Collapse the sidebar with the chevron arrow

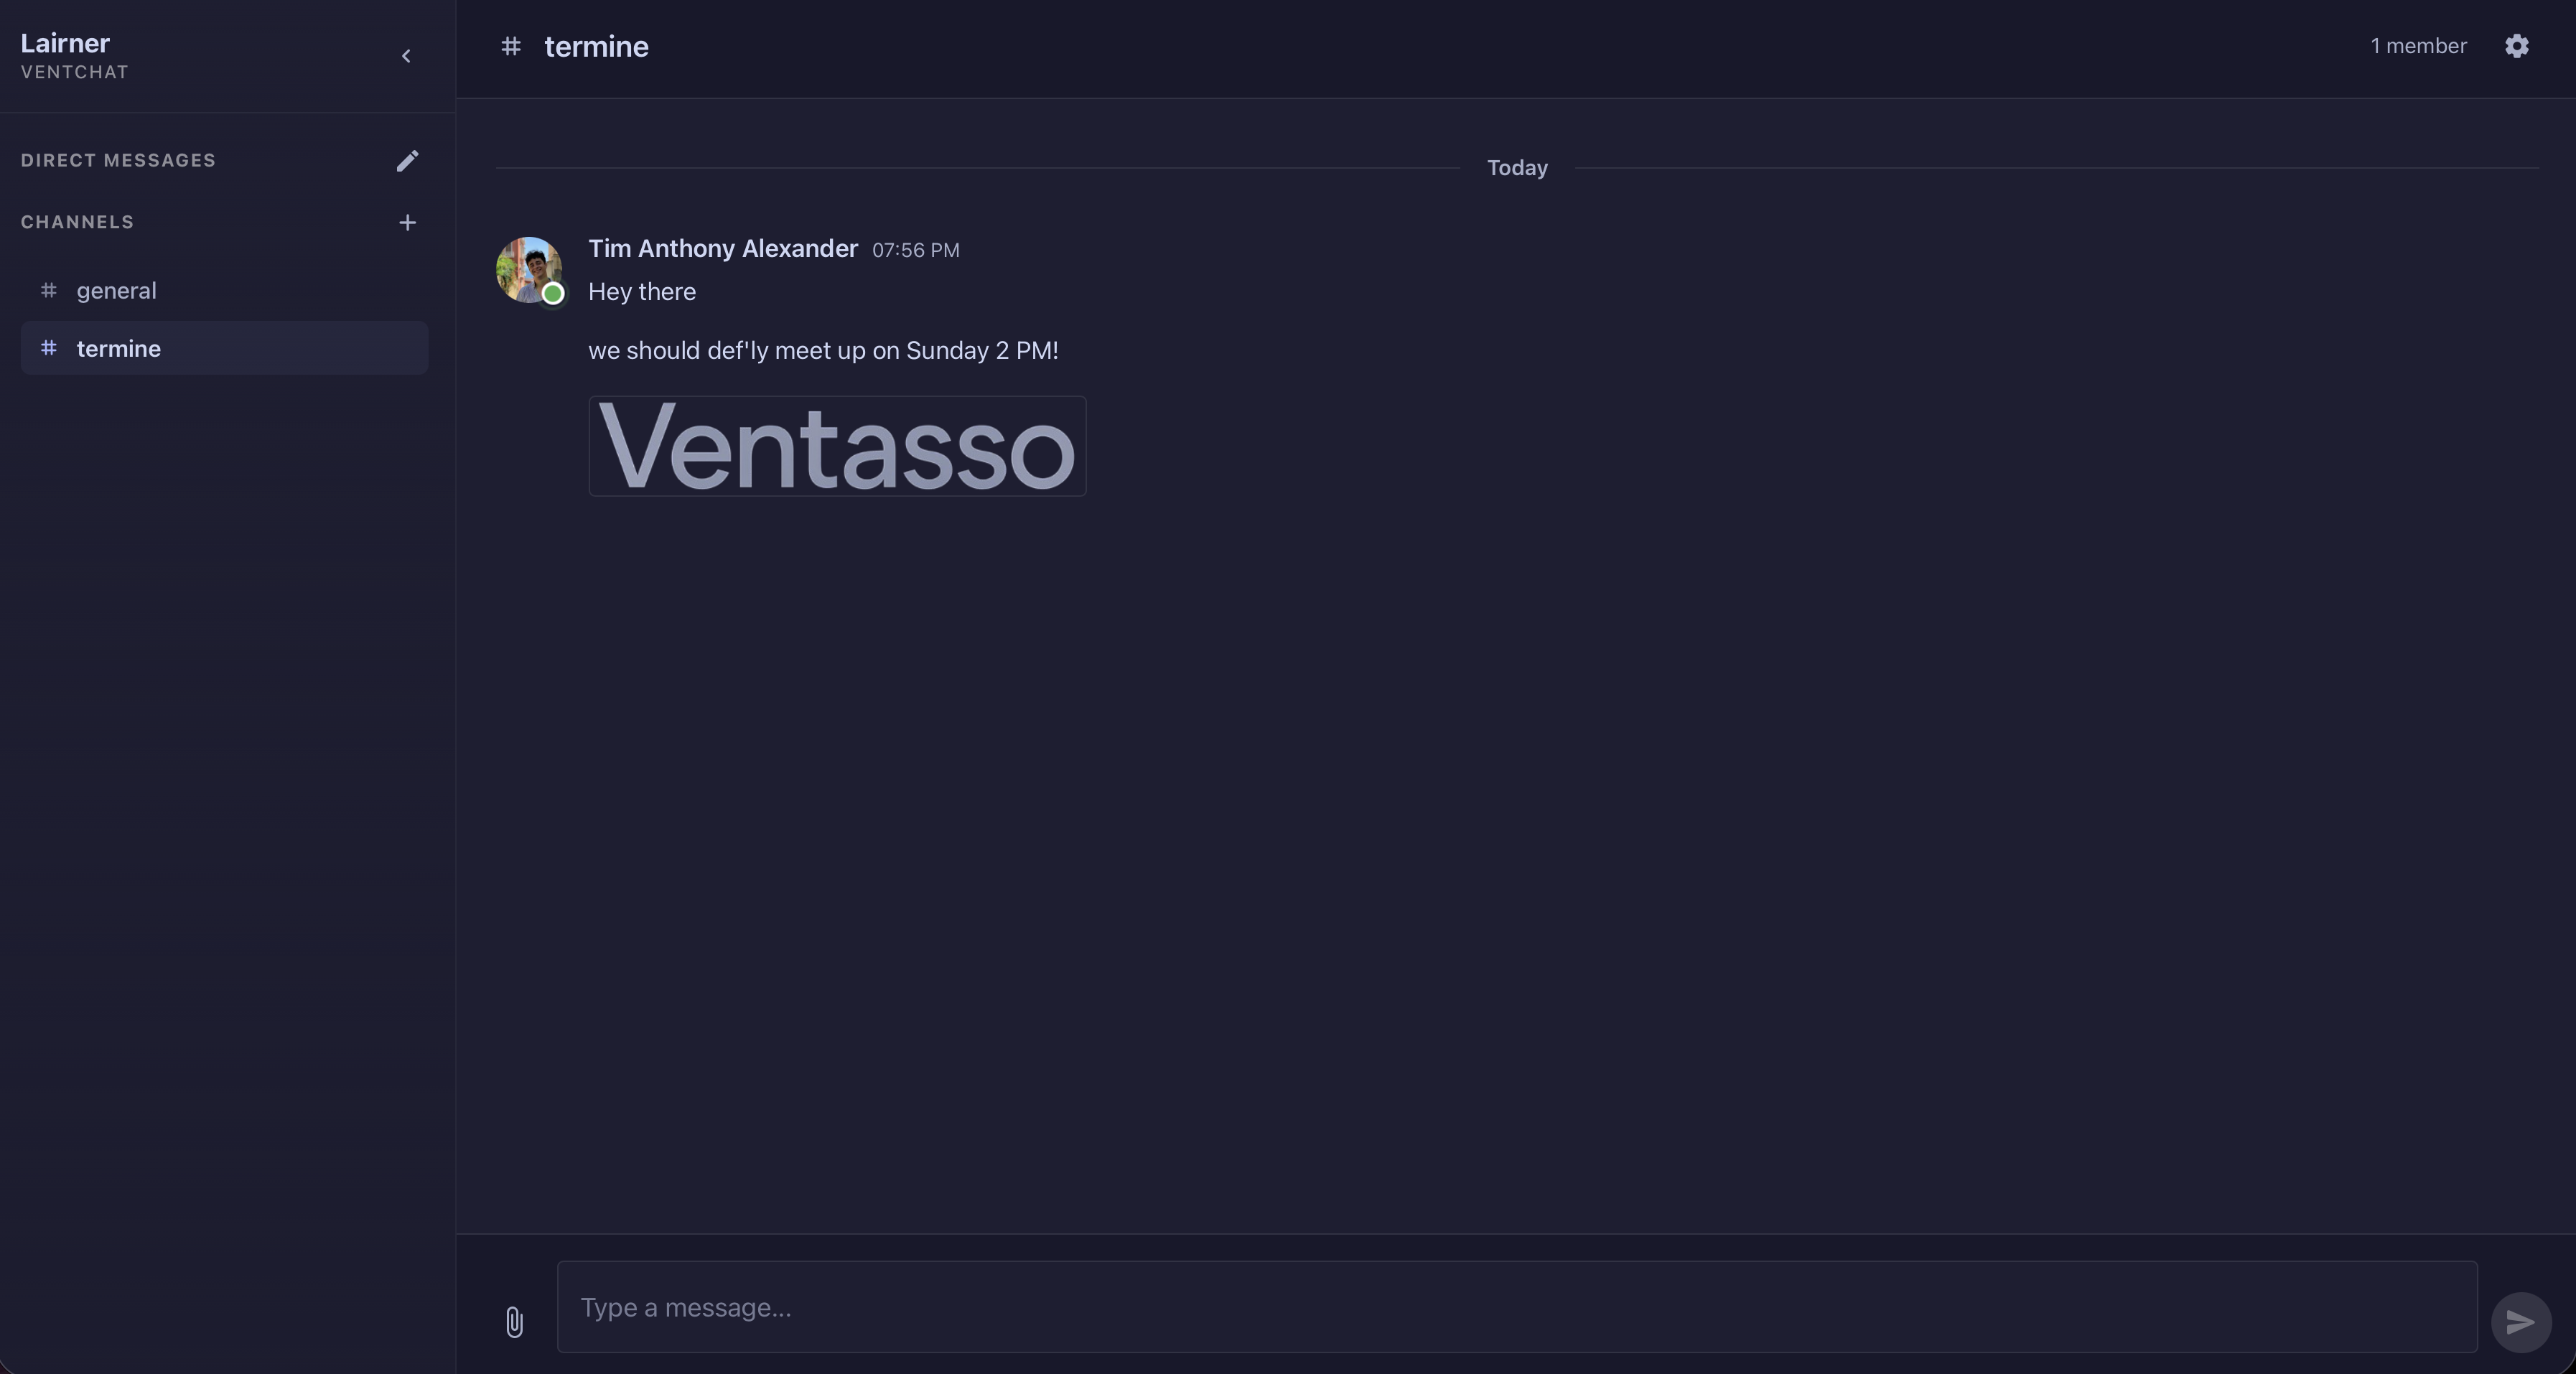(406, 56)
